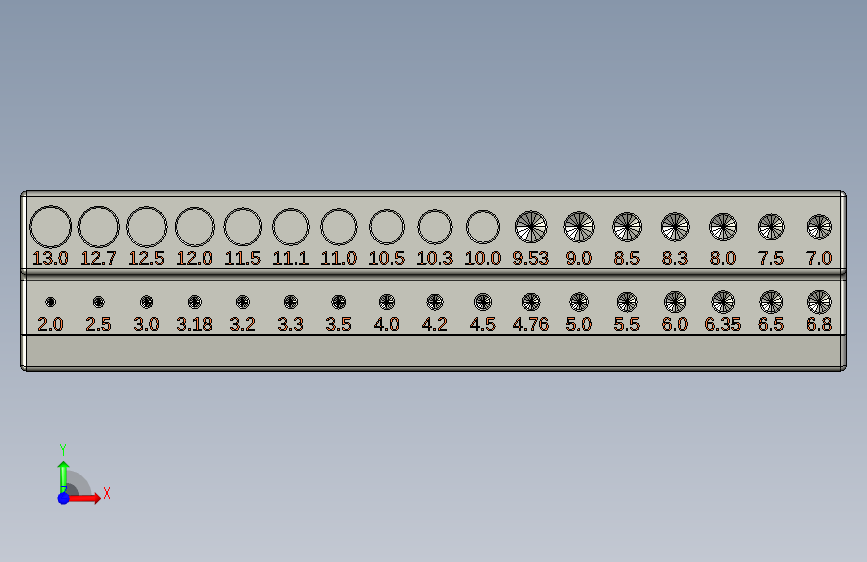This screenshot has height=562, width=867.
Task: Click the blue Z axis ball of the triad
Action: click(64, 498)
